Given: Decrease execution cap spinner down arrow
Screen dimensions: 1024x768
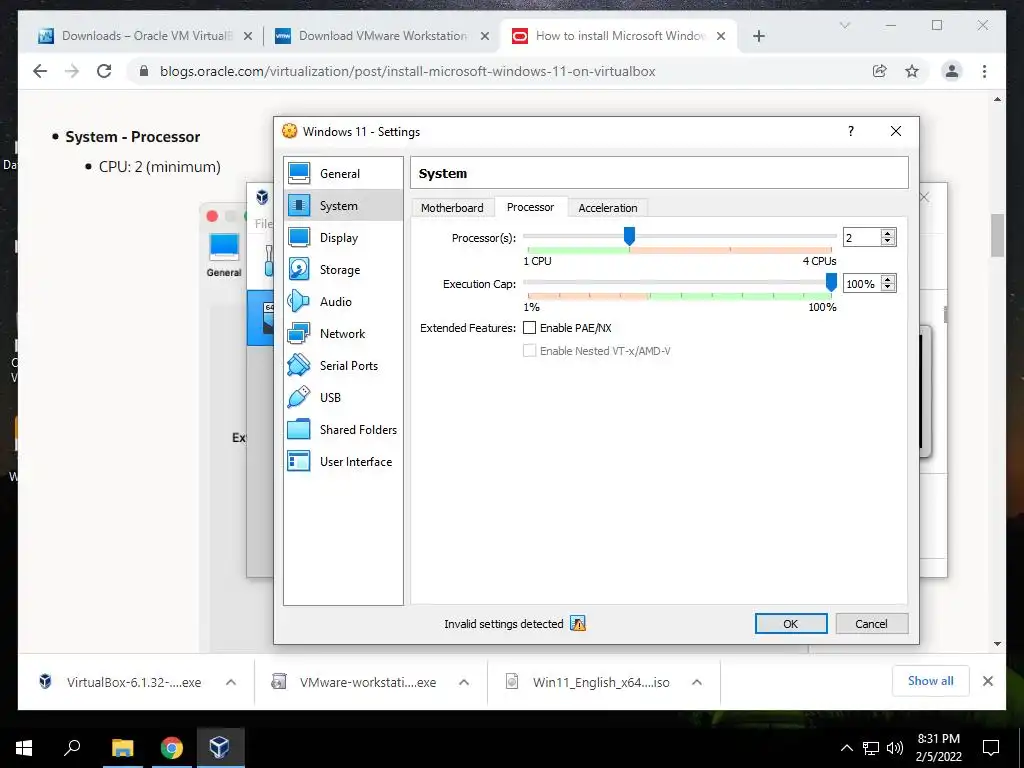Looking at the screenshot, I should pos(888,287).
